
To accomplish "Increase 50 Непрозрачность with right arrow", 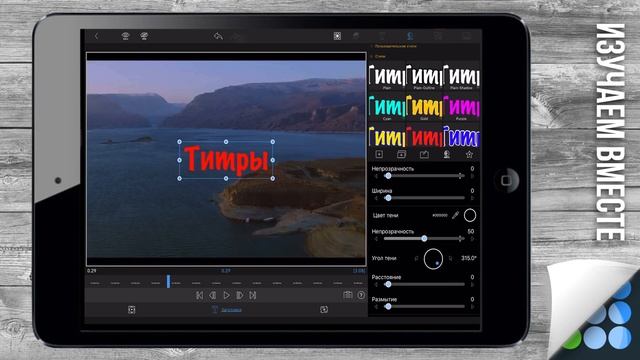I will click(x=473, y=239).
